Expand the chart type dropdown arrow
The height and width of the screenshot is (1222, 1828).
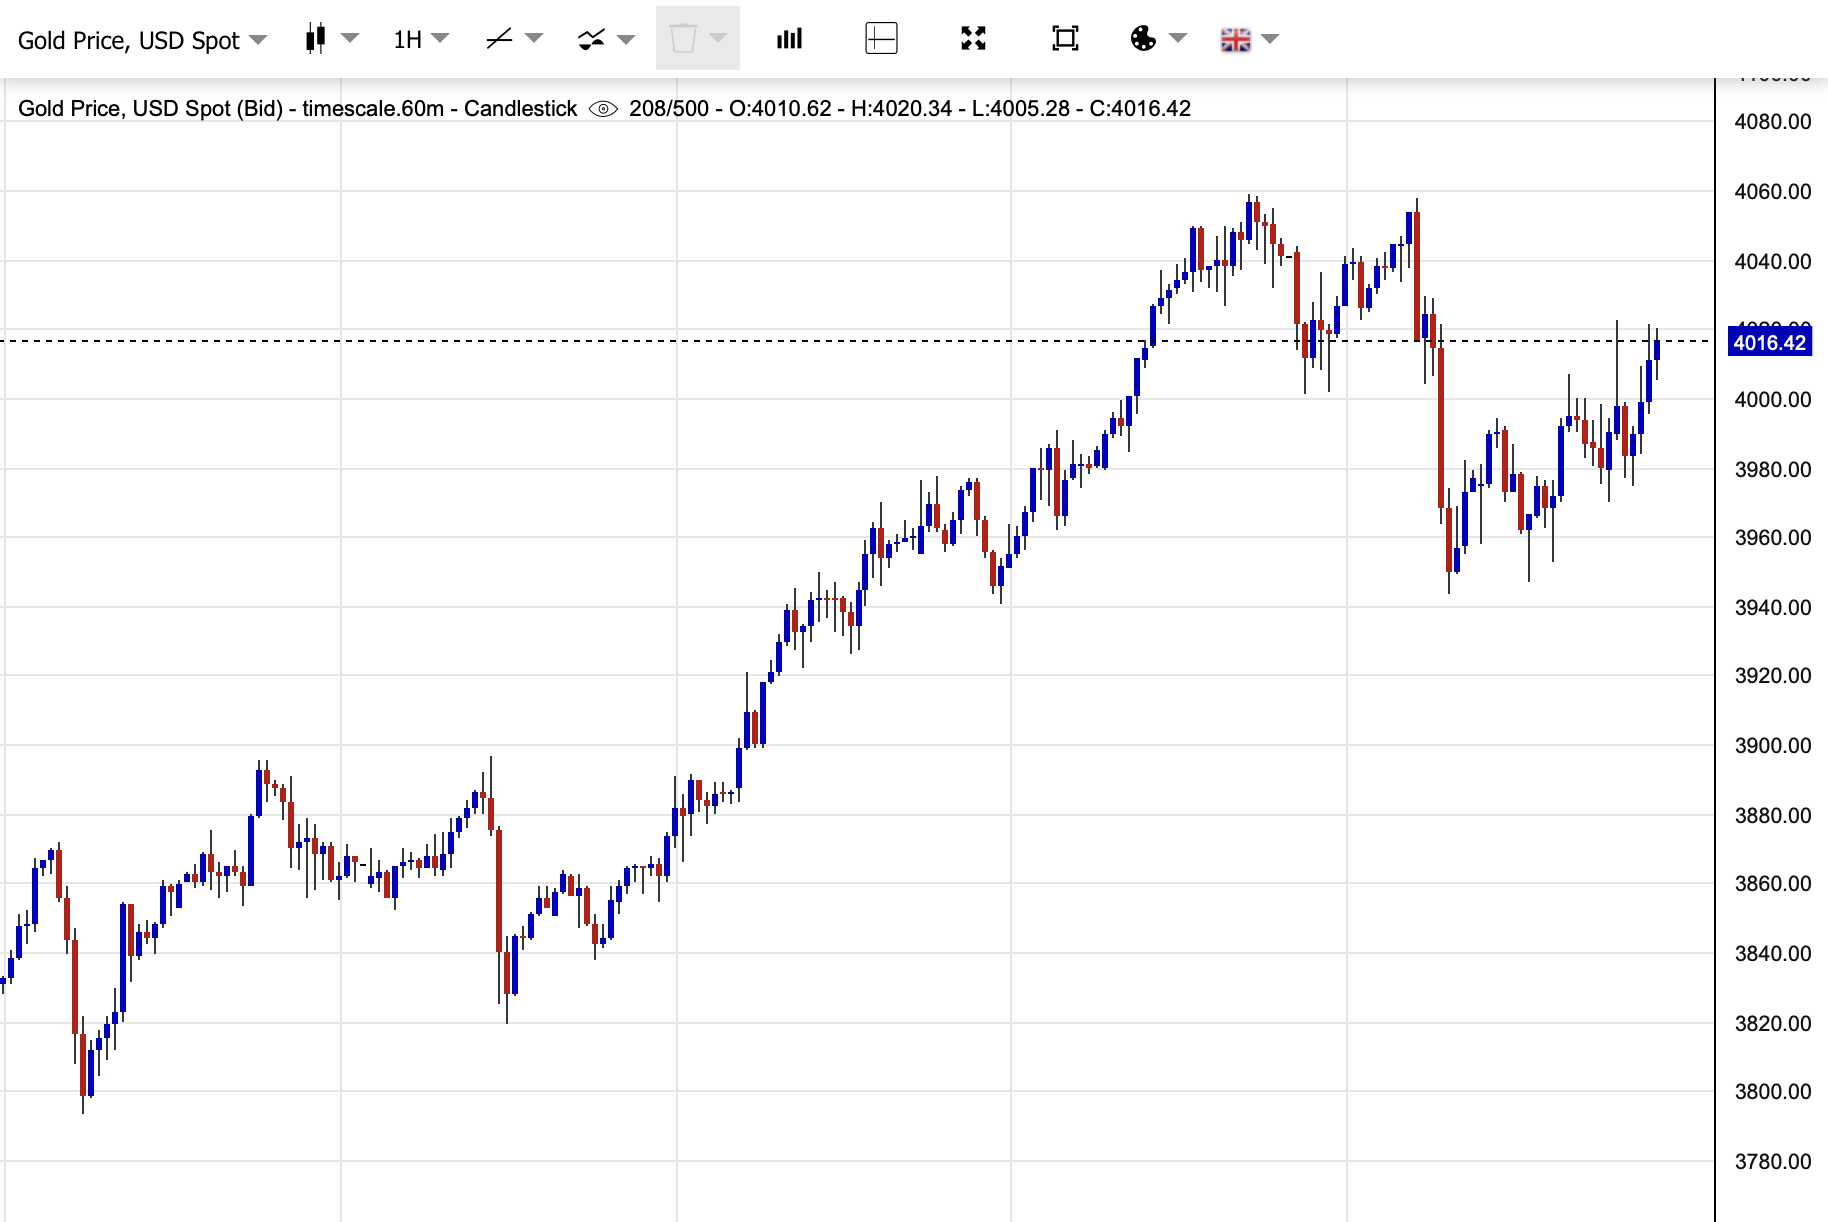tap(350, 39)
